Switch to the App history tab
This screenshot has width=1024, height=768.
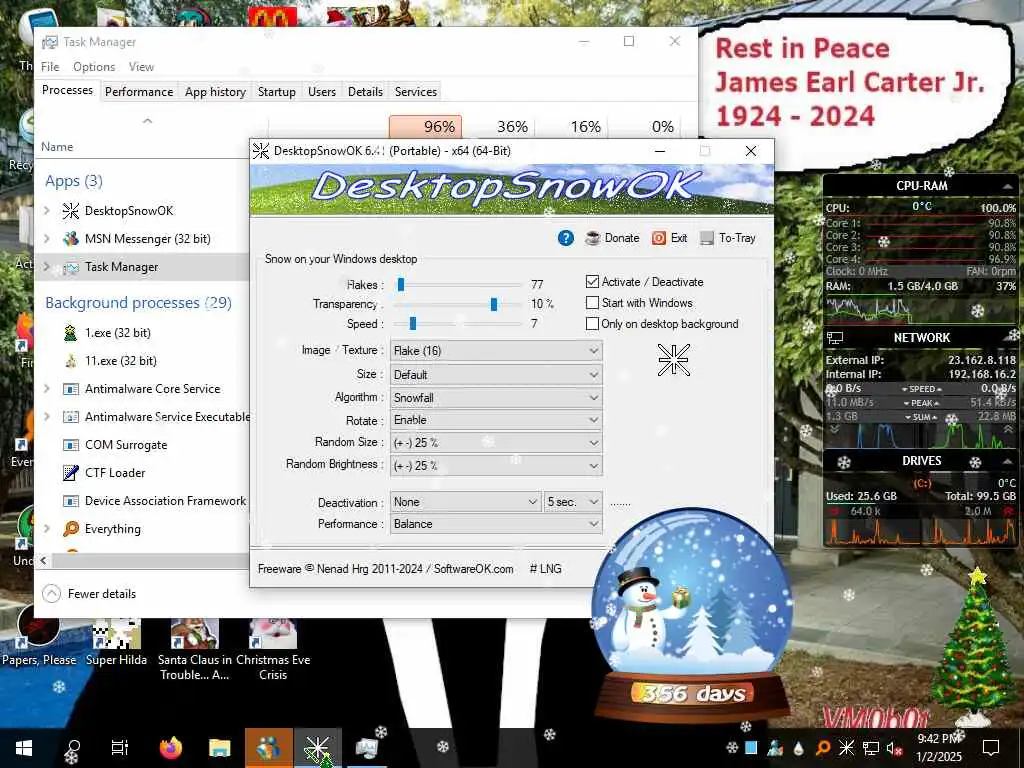click(x=216, y=92)
